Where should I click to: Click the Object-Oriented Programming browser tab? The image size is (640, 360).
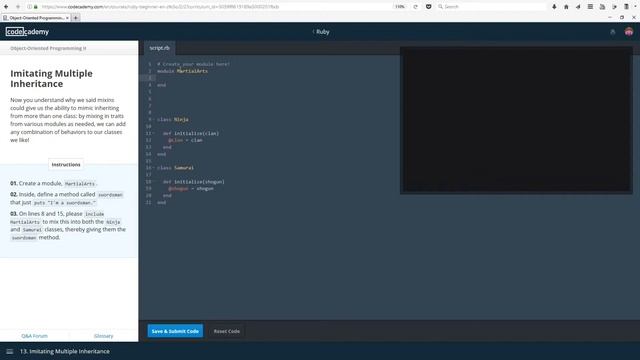[36, 18]
